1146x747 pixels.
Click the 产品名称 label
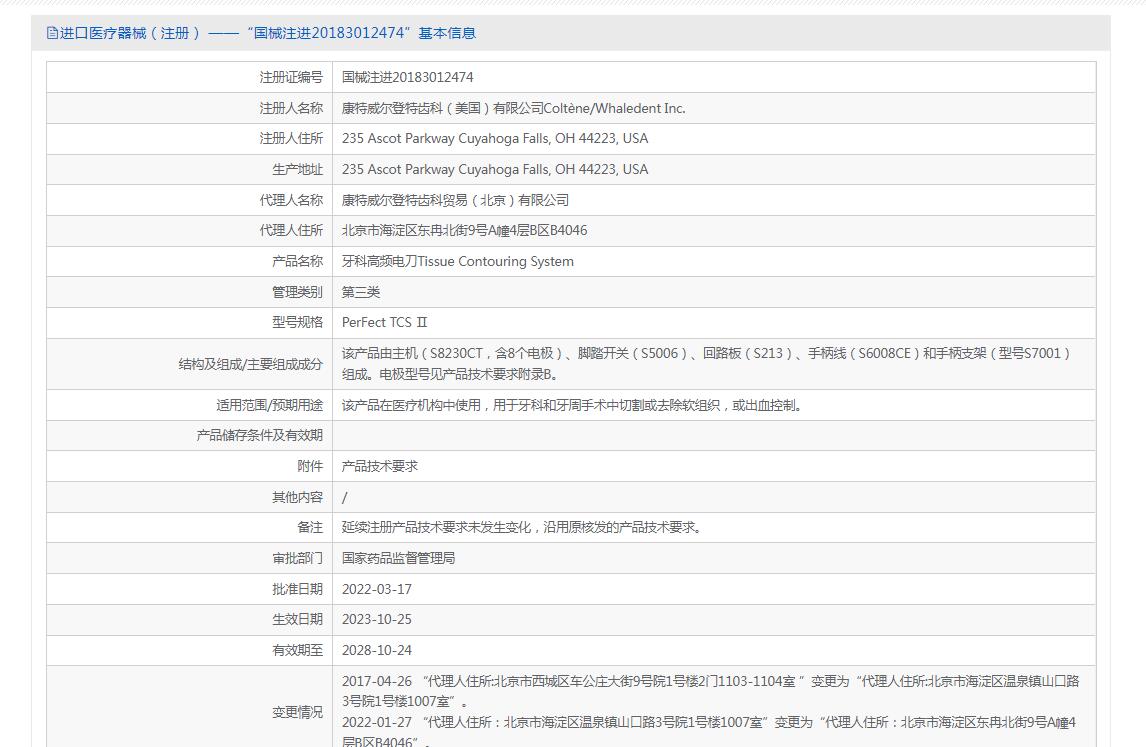pos(297,261)
